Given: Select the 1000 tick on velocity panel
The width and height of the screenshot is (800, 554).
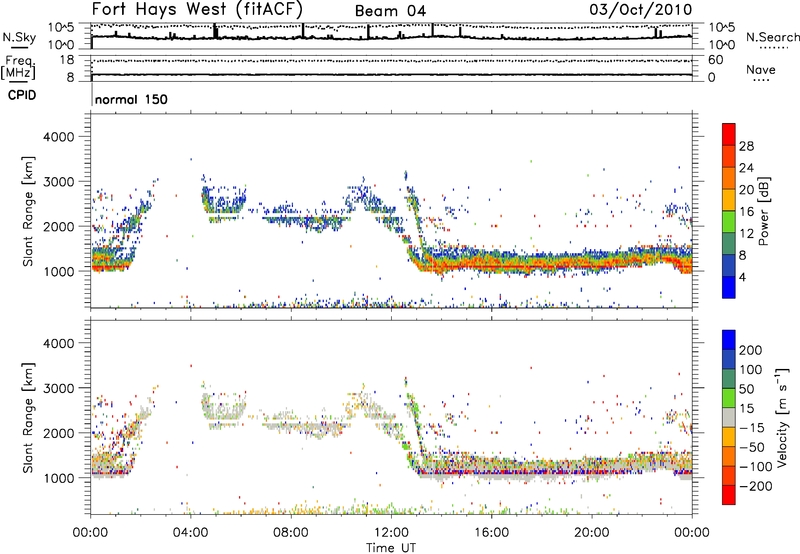Looking at the screenshot, I should pos(59,478).
